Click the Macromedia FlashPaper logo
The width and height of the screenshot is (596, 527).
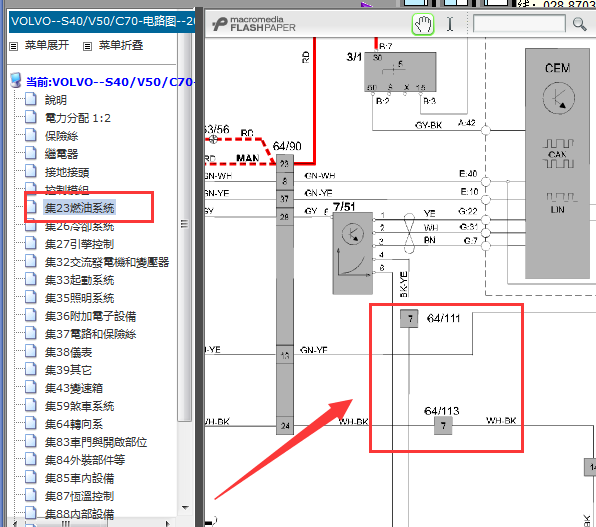coord(254,24)
